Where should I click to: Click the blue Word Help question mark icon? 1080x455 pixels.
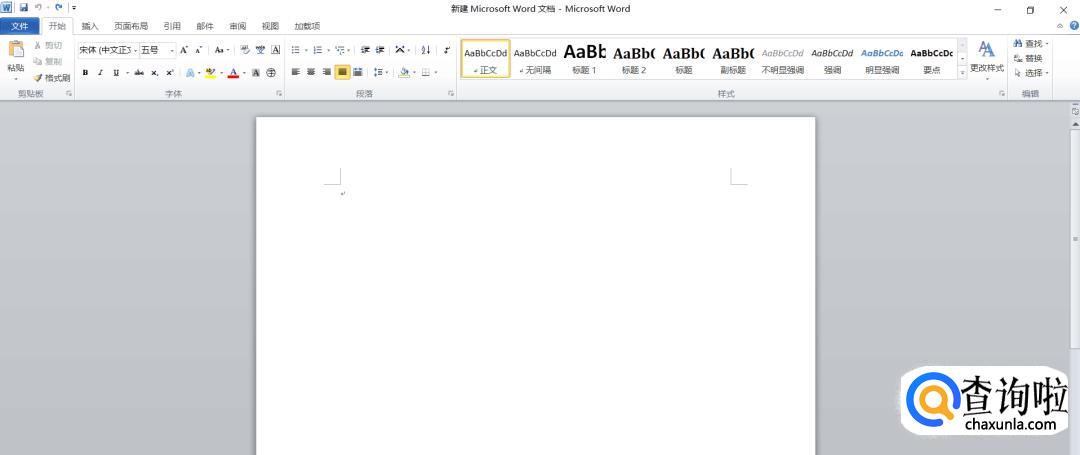1074,25
